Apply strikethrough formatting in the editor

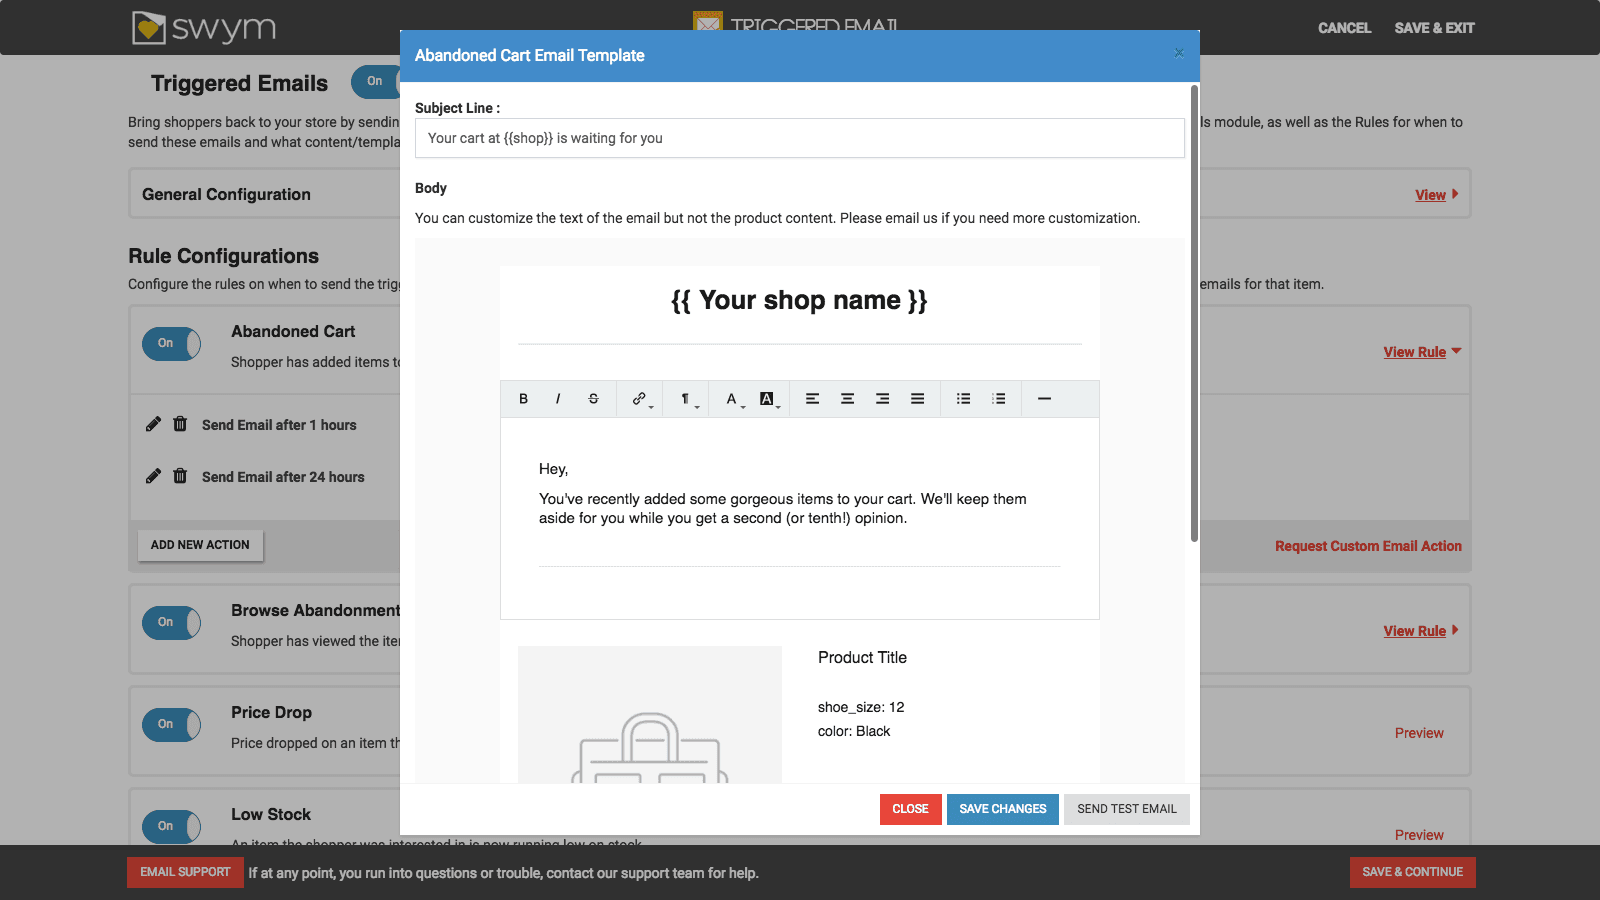(593, 398)
